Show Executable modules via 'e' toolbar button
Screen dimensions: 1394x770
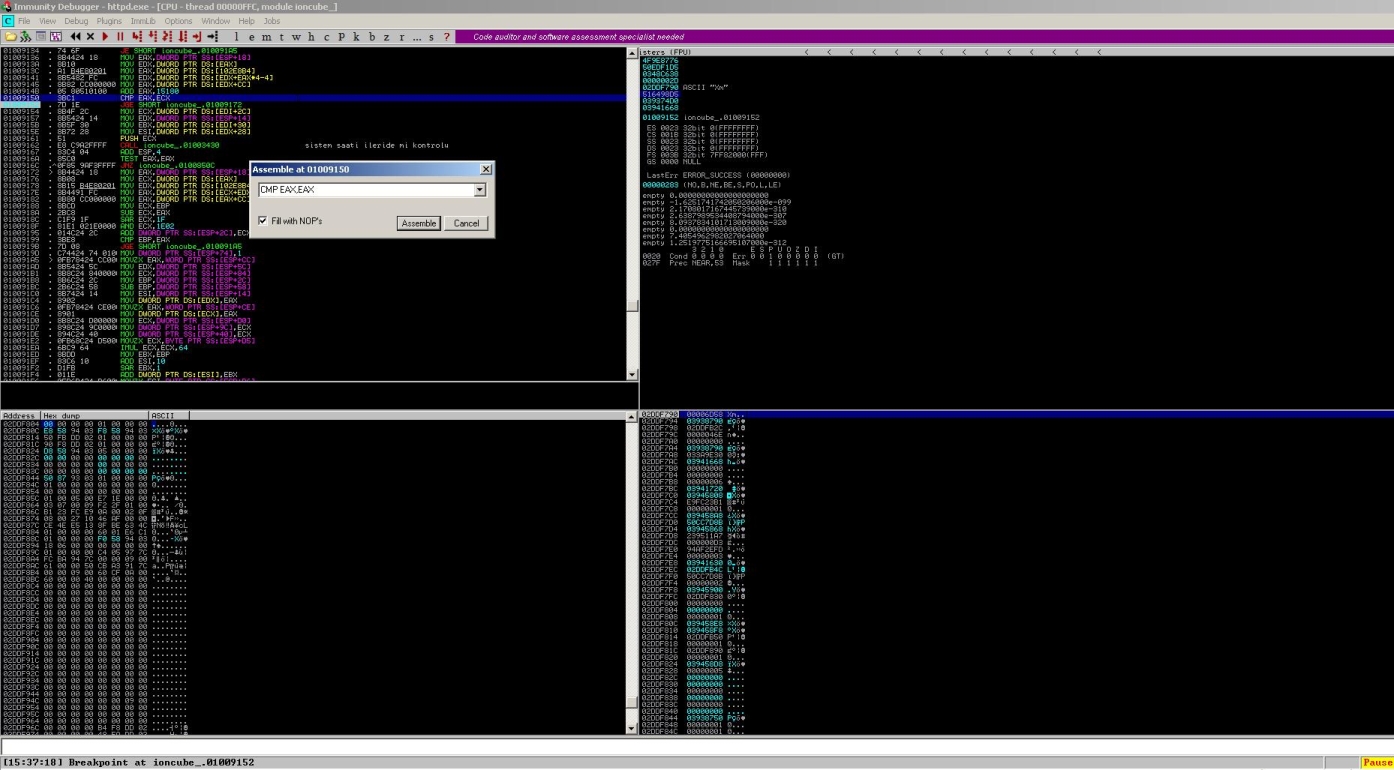point(251,36)
